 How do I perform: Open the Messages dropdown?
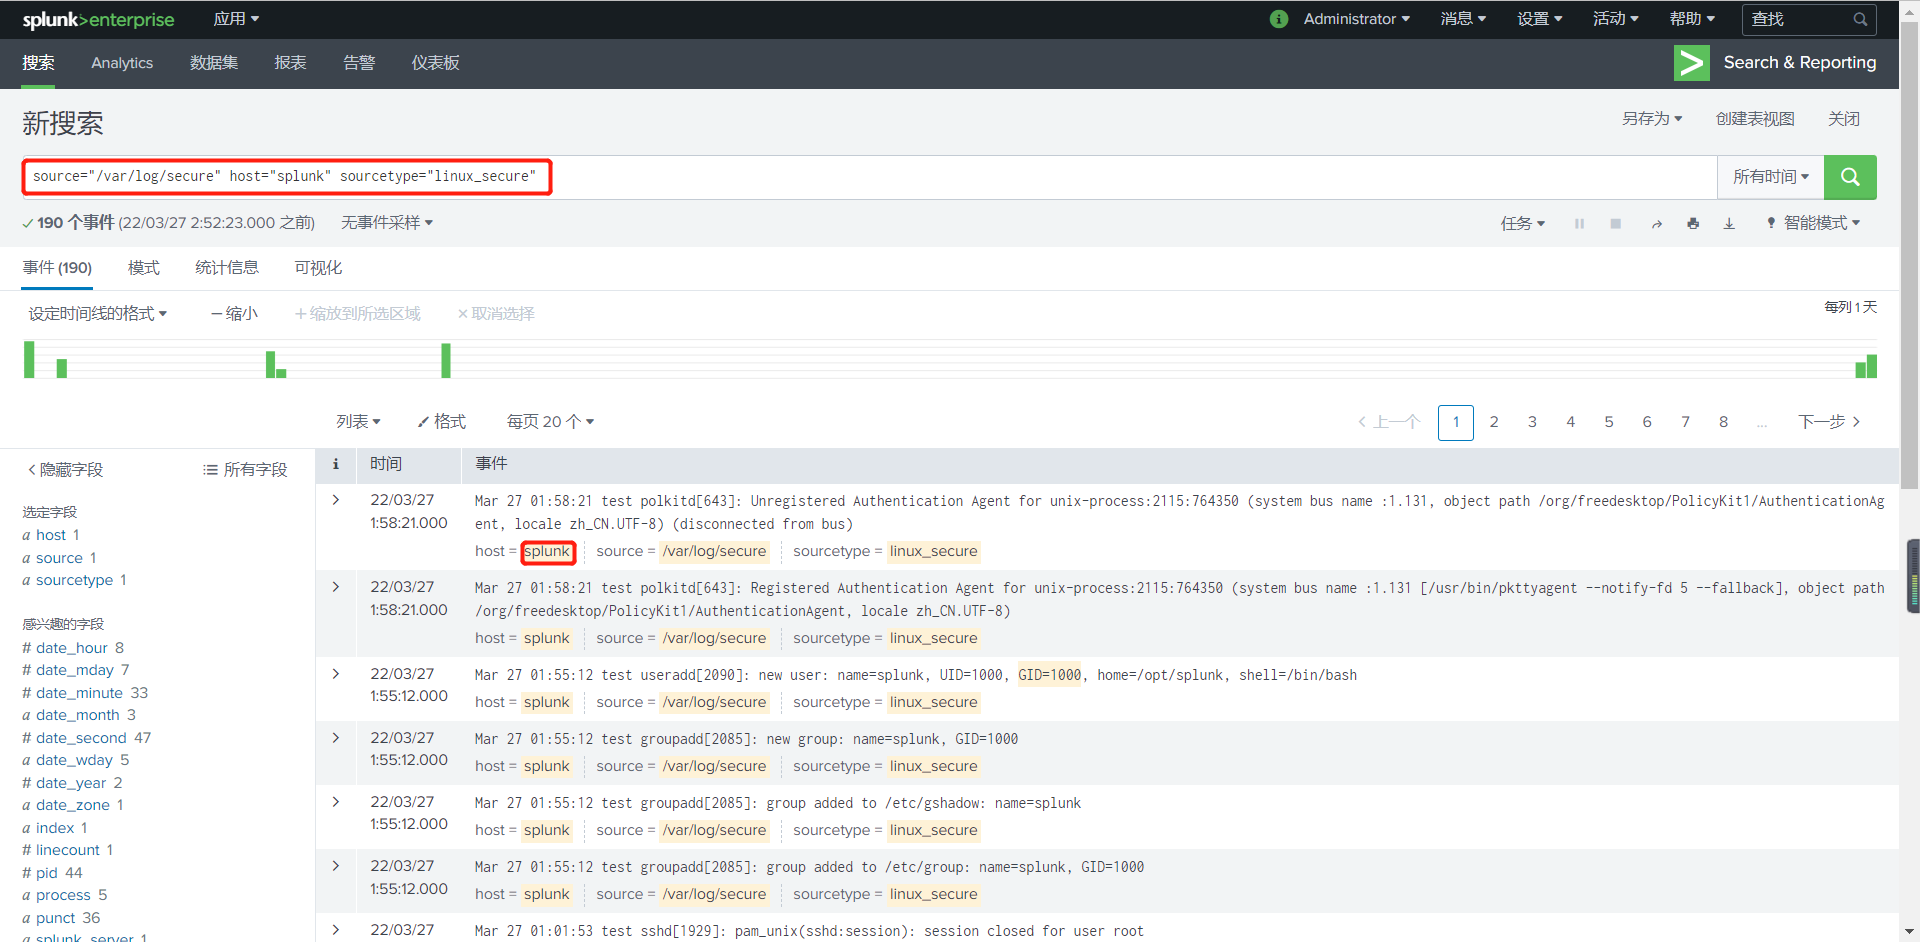1463,19
